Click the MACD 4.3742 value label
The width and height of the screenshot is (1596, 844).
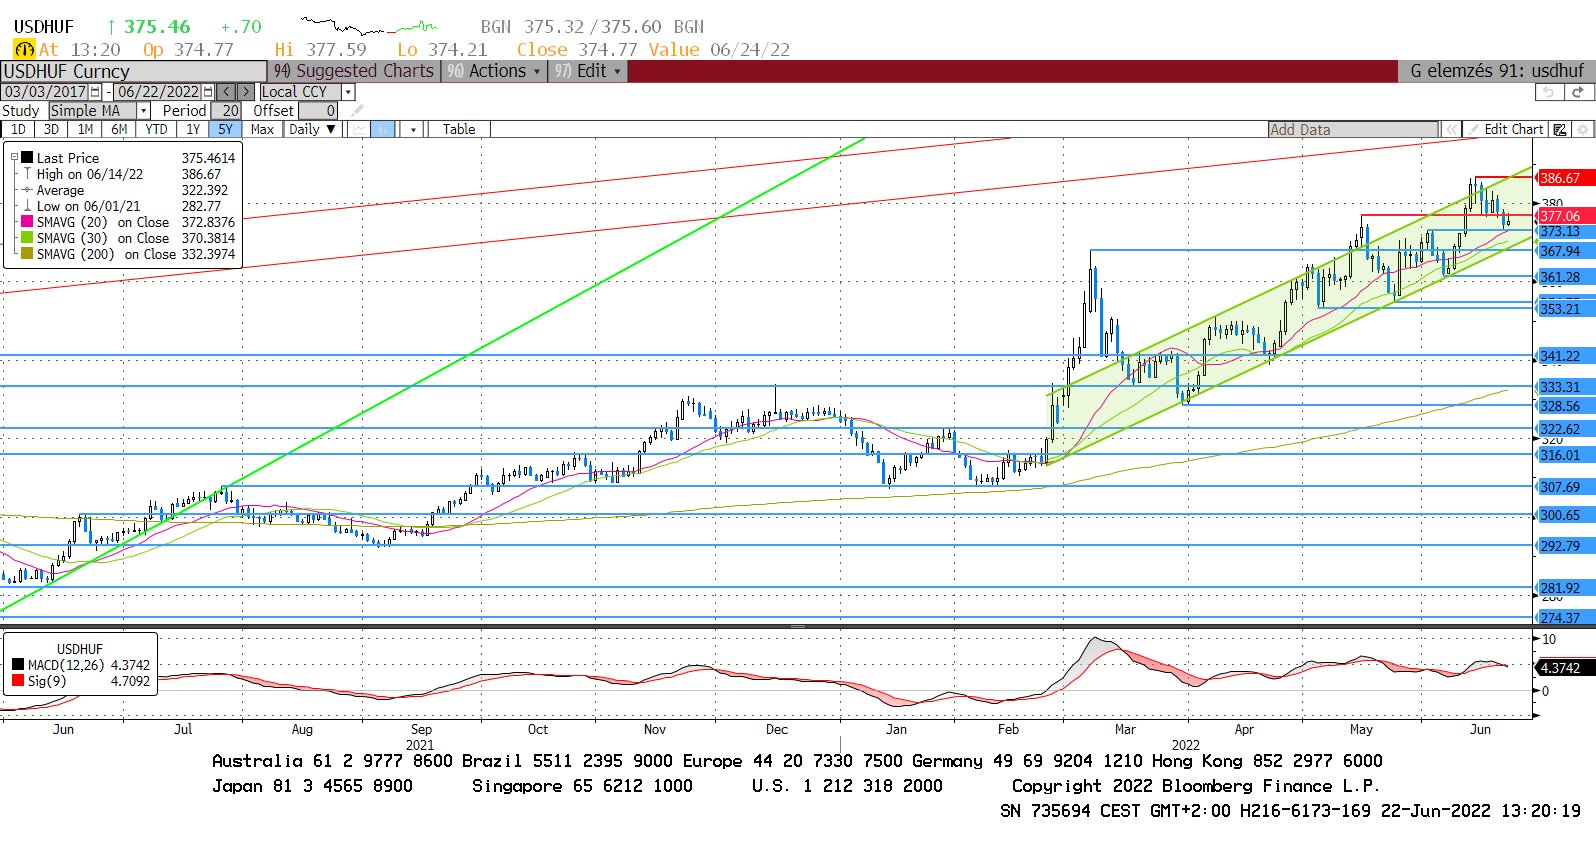[1563, 668]
